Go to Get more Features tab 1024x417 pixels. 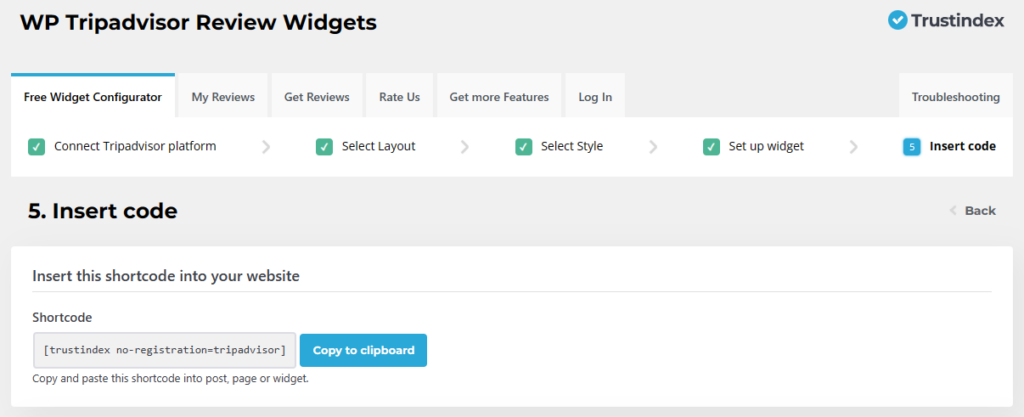pyautogui.click(x=499, y=97)
